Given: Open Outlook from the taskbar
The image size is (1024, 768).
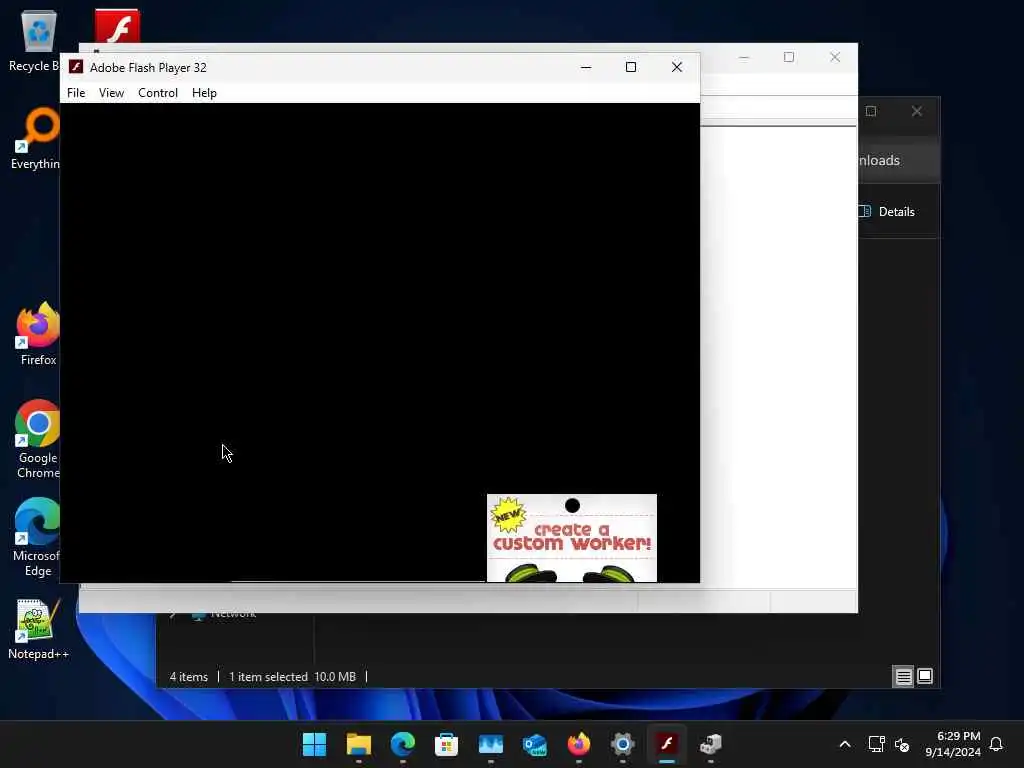Looking at the screenshot, I should (x=535, y=744).
